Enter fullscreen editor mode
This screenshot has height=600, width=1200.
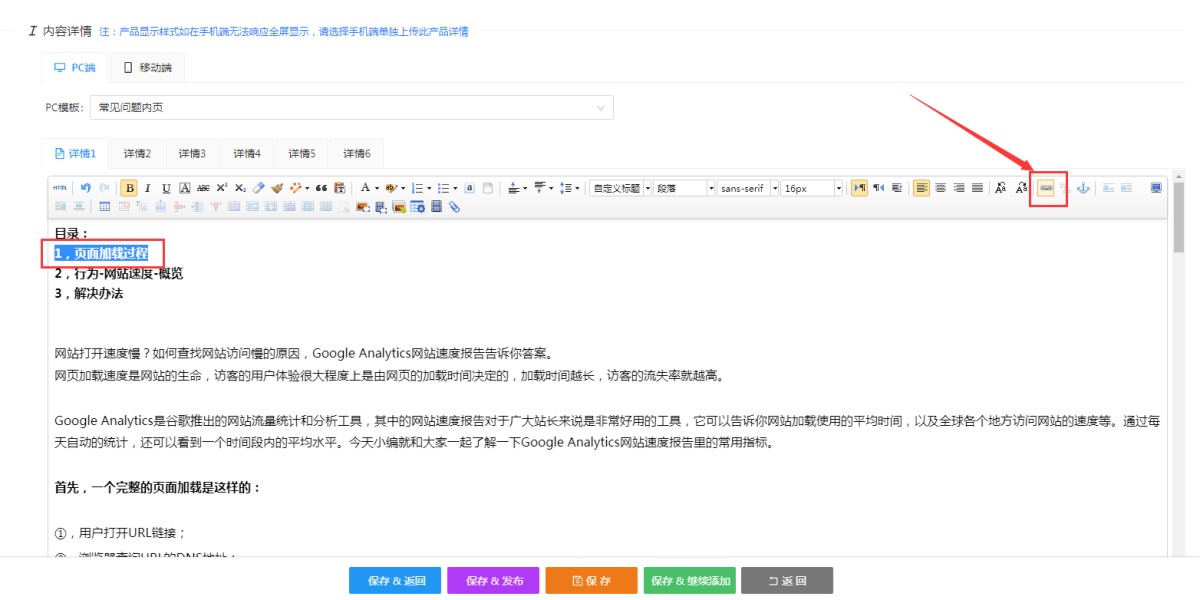[1156, 188]
